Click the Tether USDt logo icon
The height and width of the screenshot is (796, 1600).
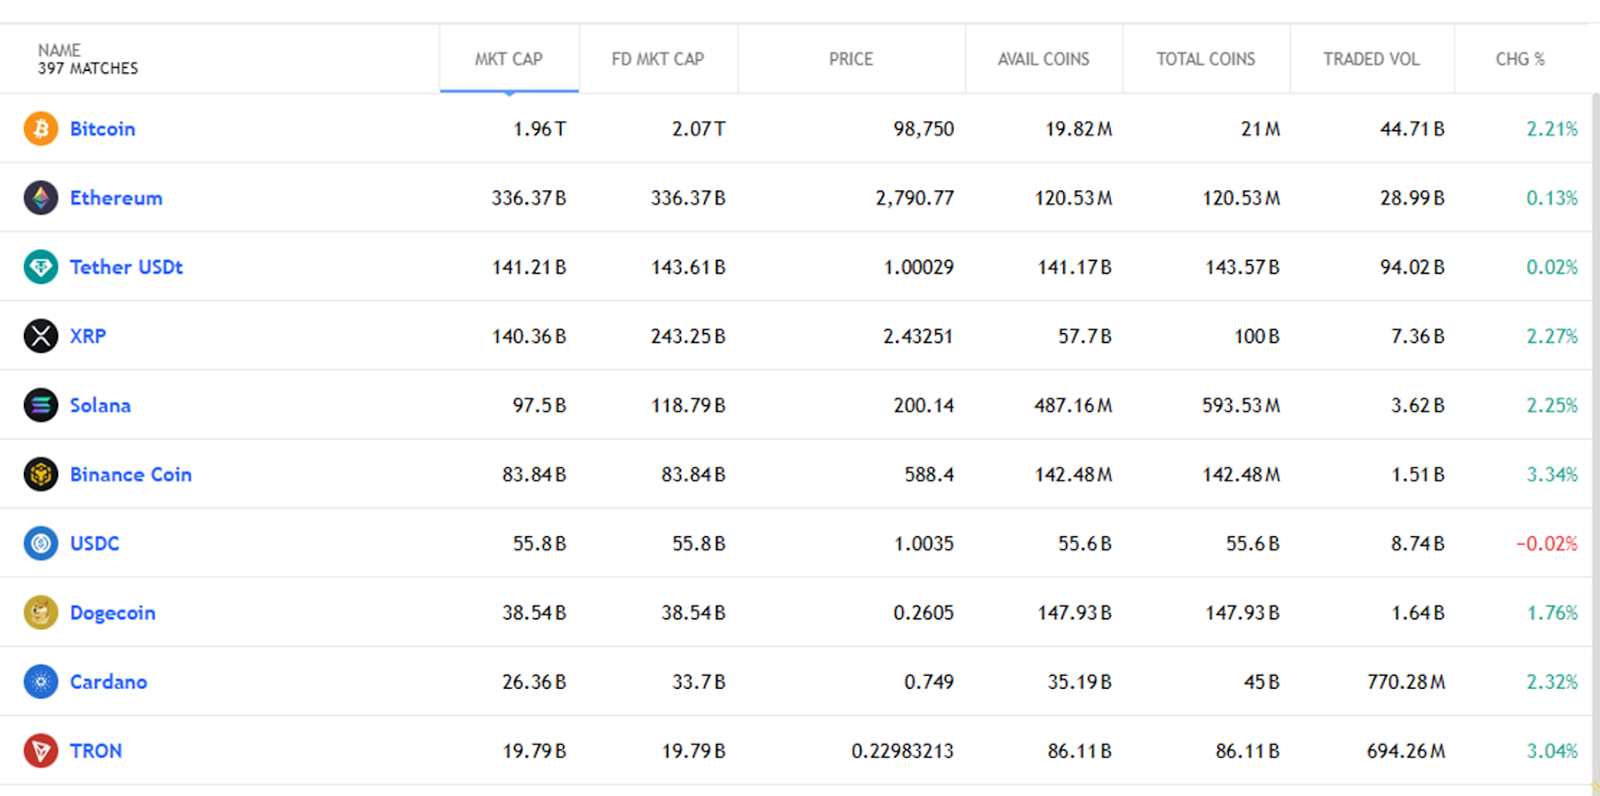(x=41, y=267)
